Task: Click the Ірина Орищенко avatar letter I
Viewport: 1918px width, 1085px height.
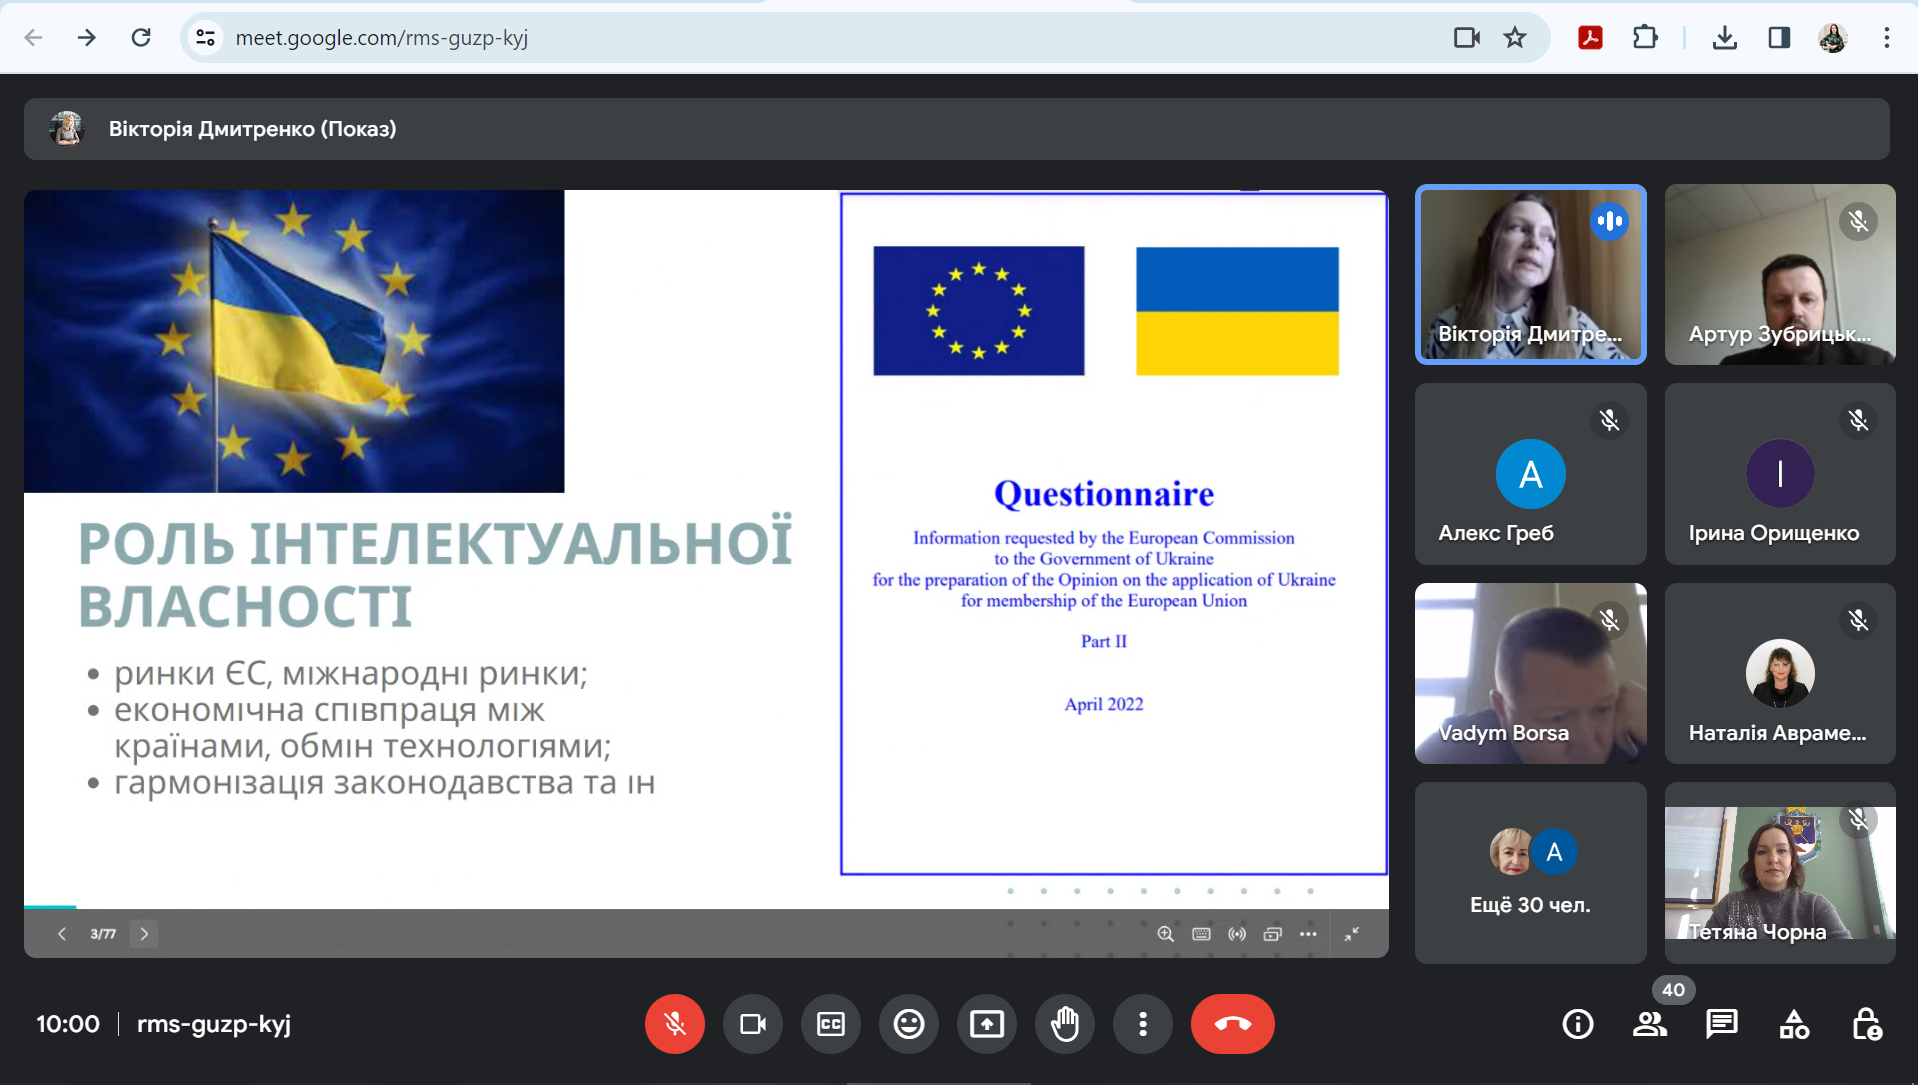Action: [x=1780, y=474]
